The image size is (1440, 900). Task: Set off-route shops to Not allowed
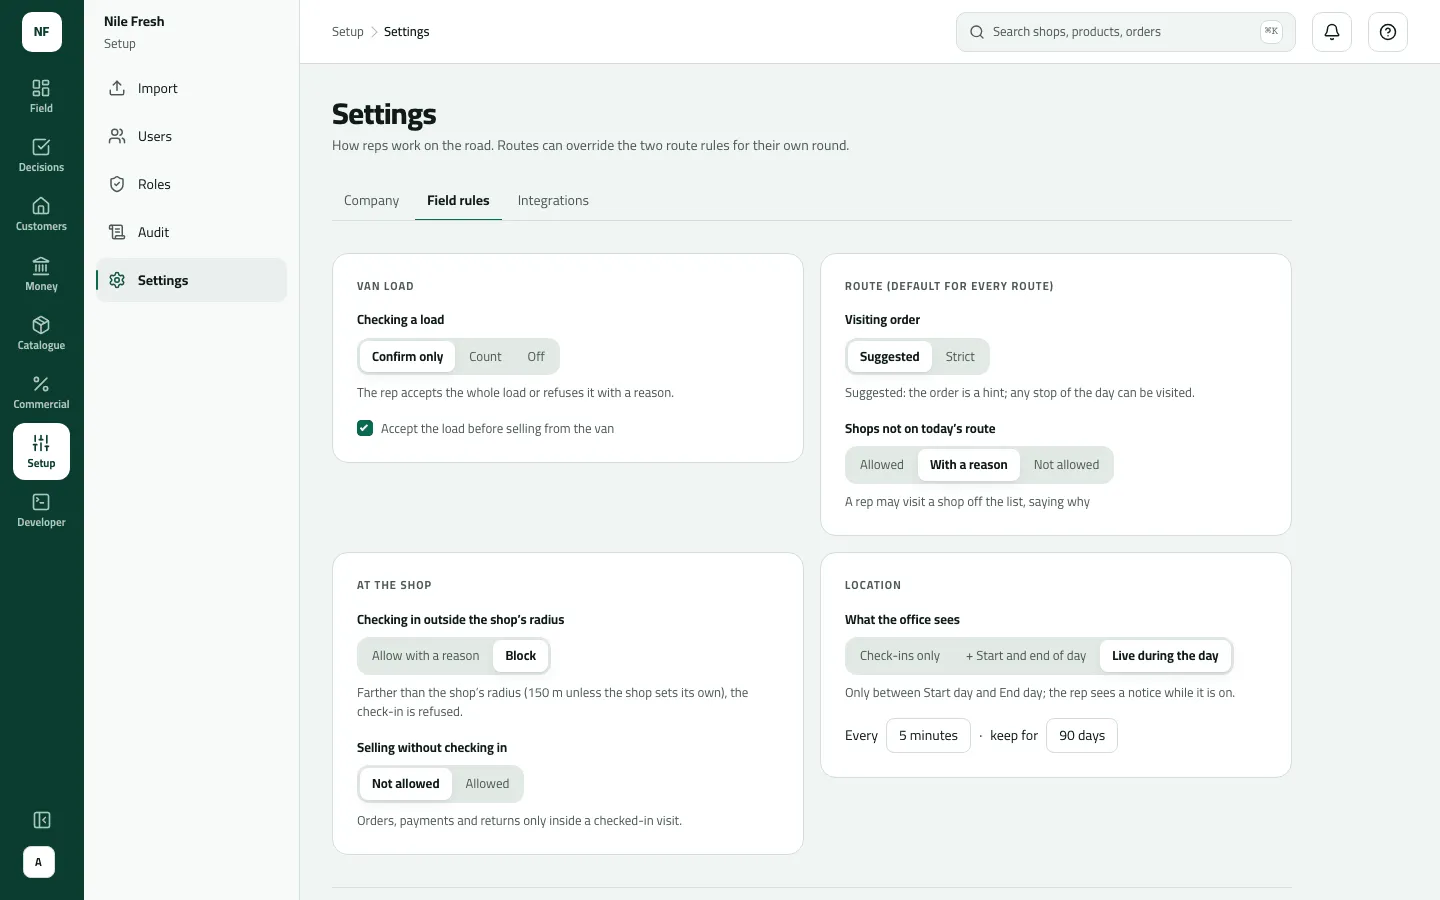[x=1066, y=465]
